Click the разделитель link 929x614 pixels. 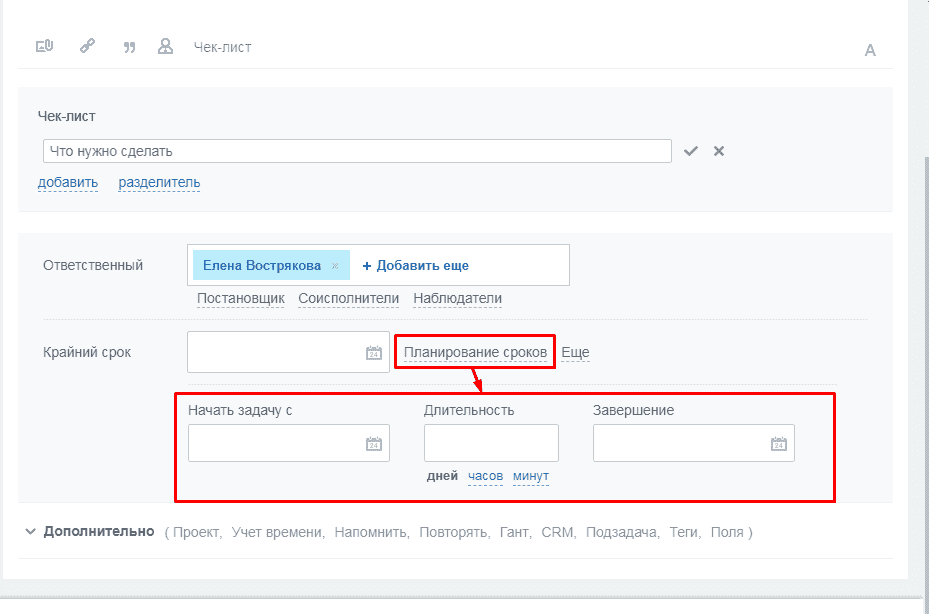pyautogui.click(x=159, y=182)
